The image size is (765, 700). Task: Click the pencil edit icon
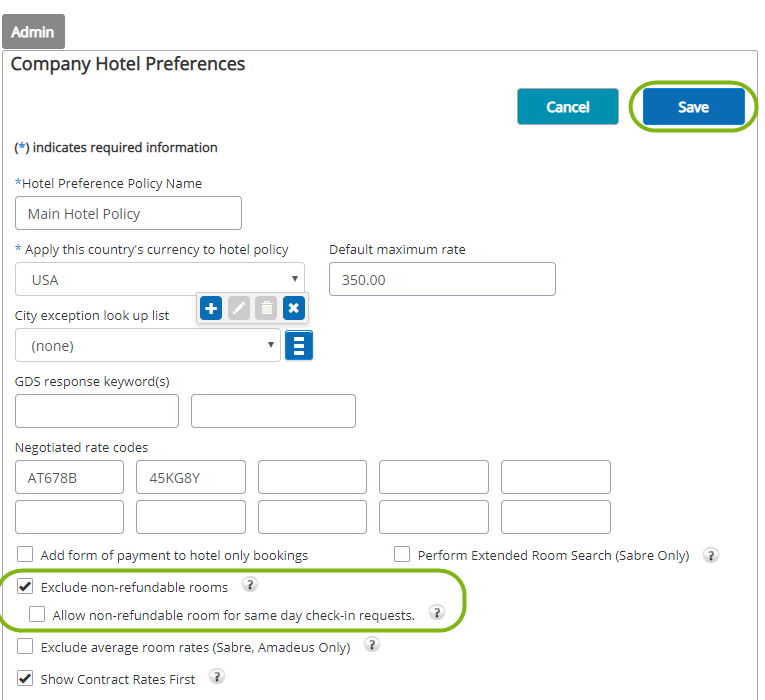[x=239, y=308]
